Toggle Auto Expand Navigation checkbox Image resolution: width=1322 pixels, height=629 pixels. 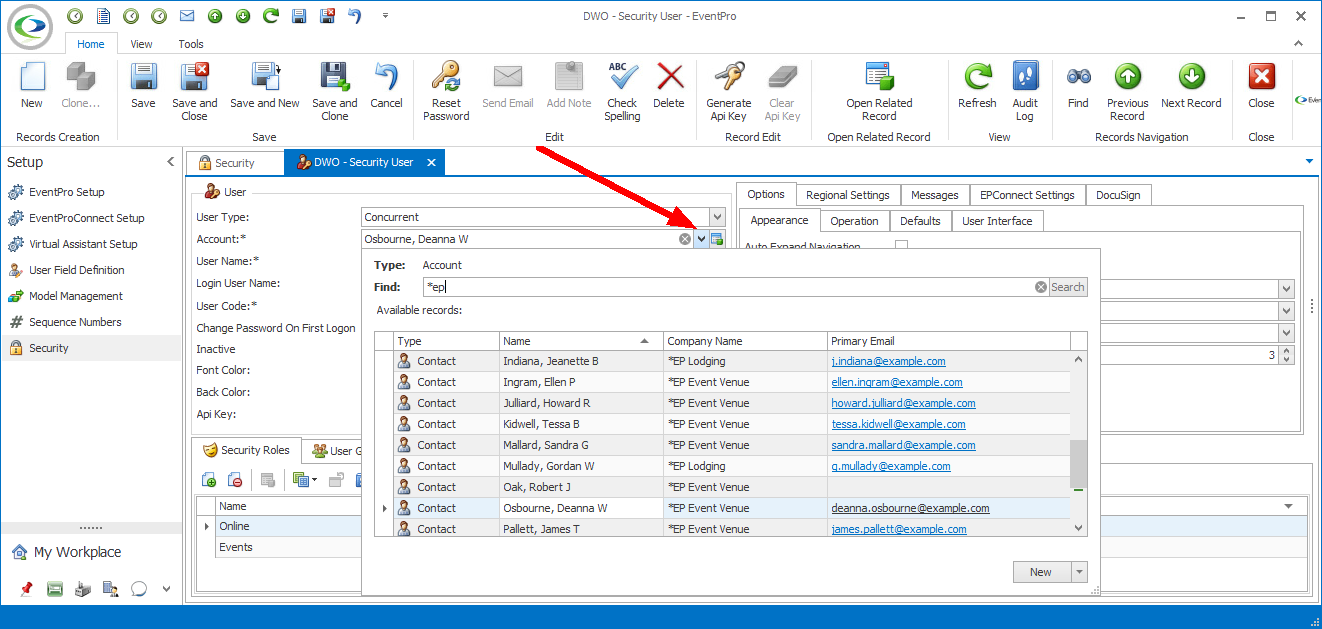pyautogui.click(x=901, y=246)
